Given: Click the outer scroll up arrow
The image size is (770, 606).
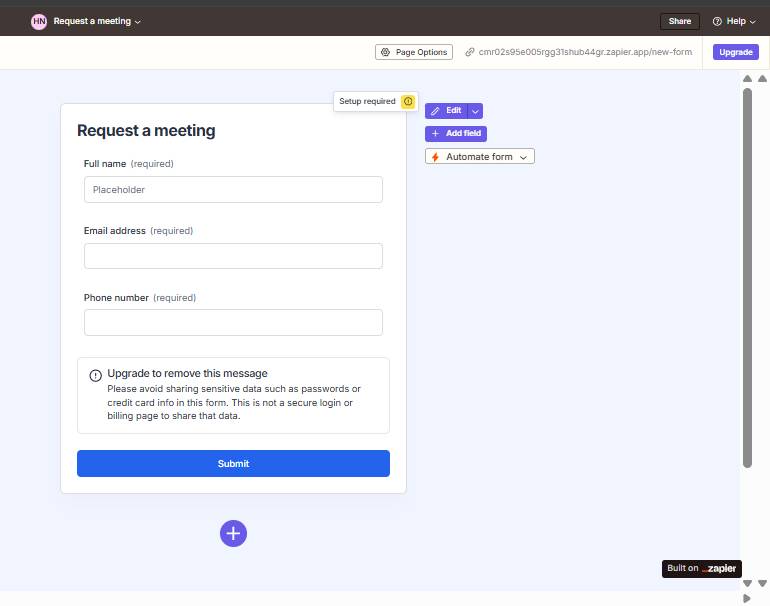Looking at the screenshot, I should tap(762, 79).
